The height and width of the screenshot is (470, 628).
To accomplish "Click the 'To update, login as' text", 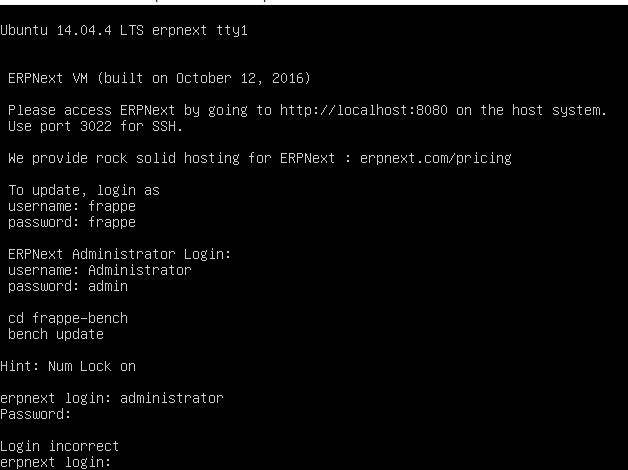I will pos(84,190).
